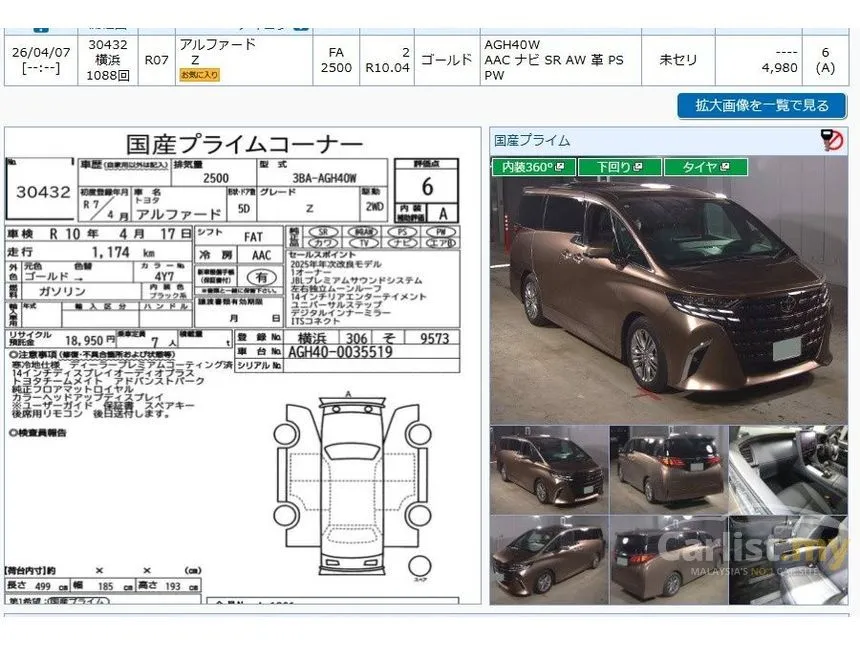Screen dimensions: 860x645
Task: Click lot number 30432 in listing row
Action: 108,44
